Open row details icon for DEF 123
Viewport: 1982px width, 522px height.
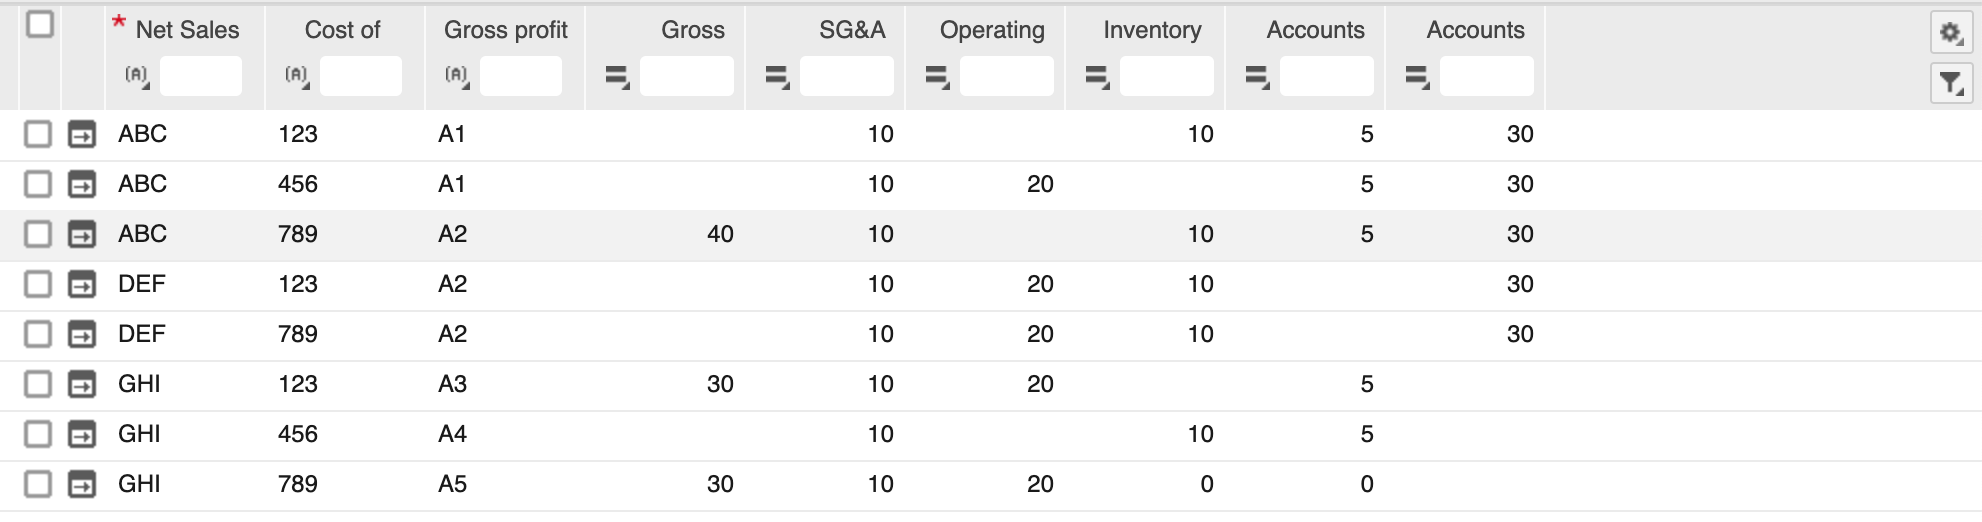click(x=82, y=284)
